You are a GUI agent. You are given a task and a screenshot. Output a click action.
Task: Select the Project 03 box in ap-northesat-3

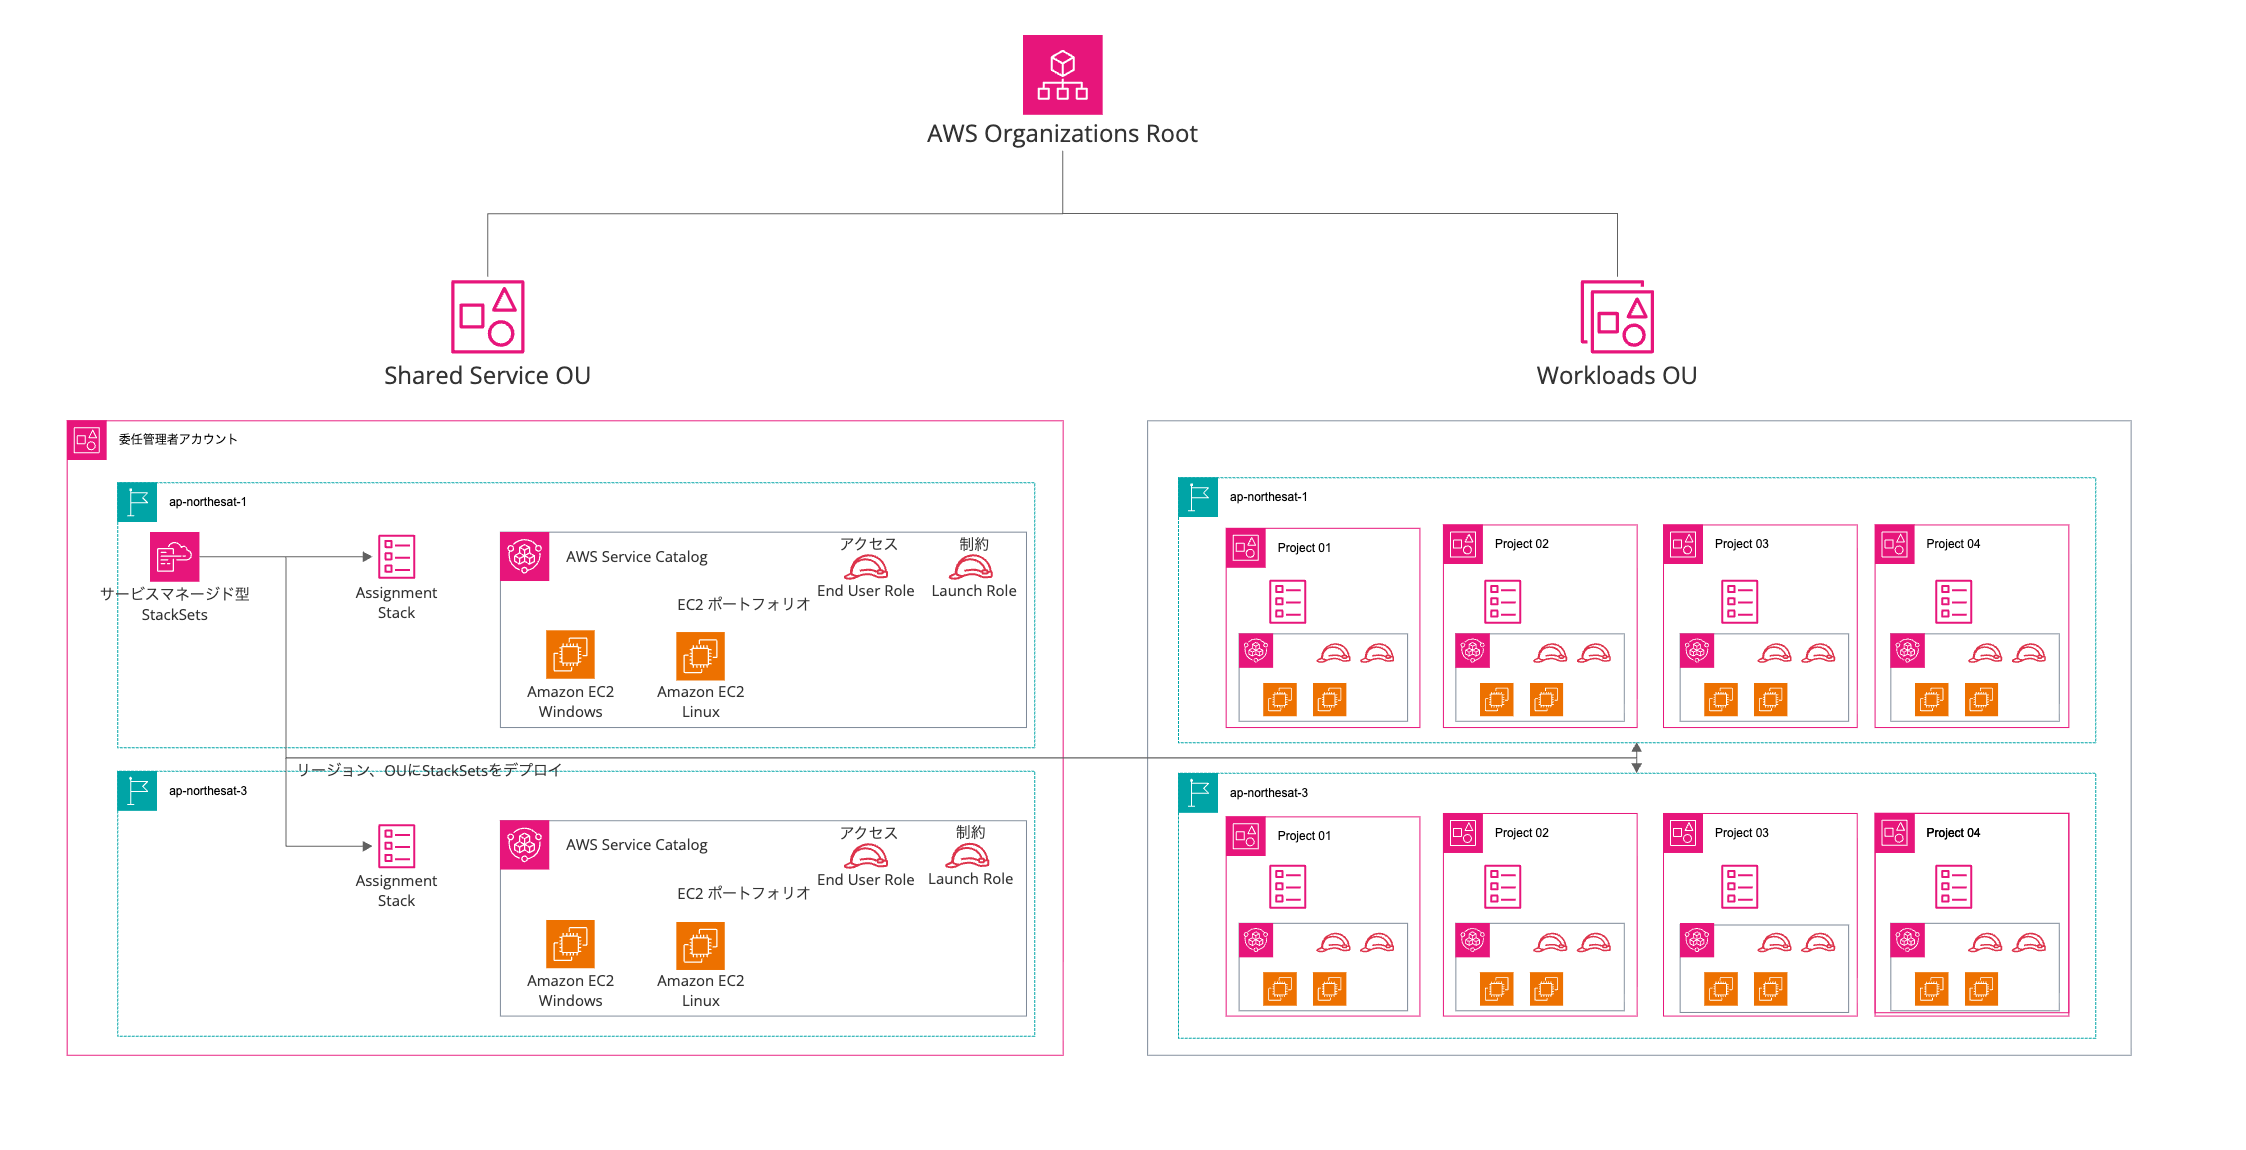pos(1759,913)
